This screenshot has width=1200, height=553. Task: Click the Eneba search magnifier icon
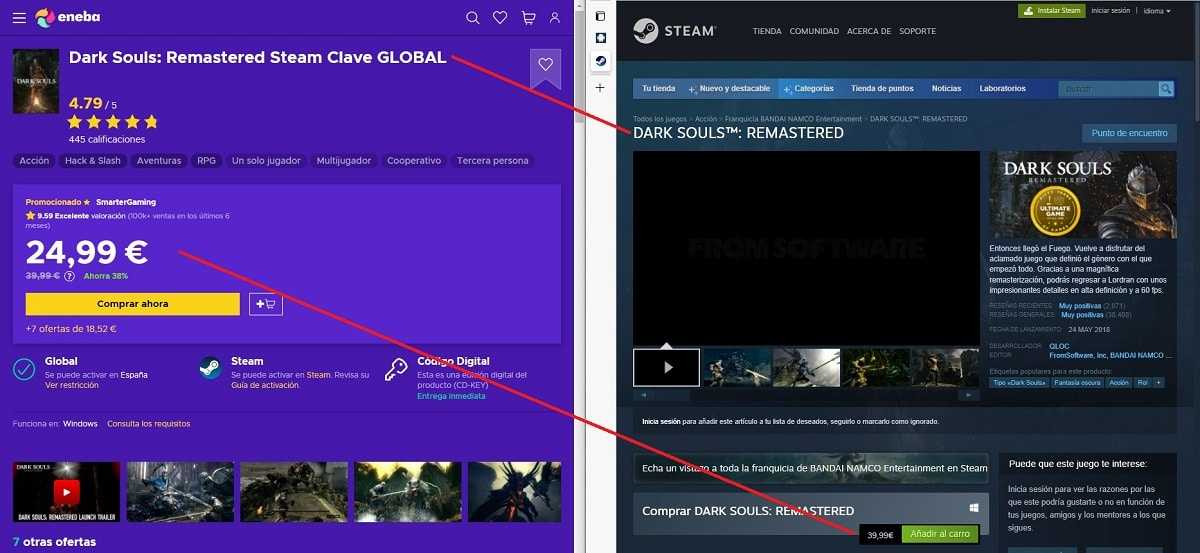click(x=473, y=18)
